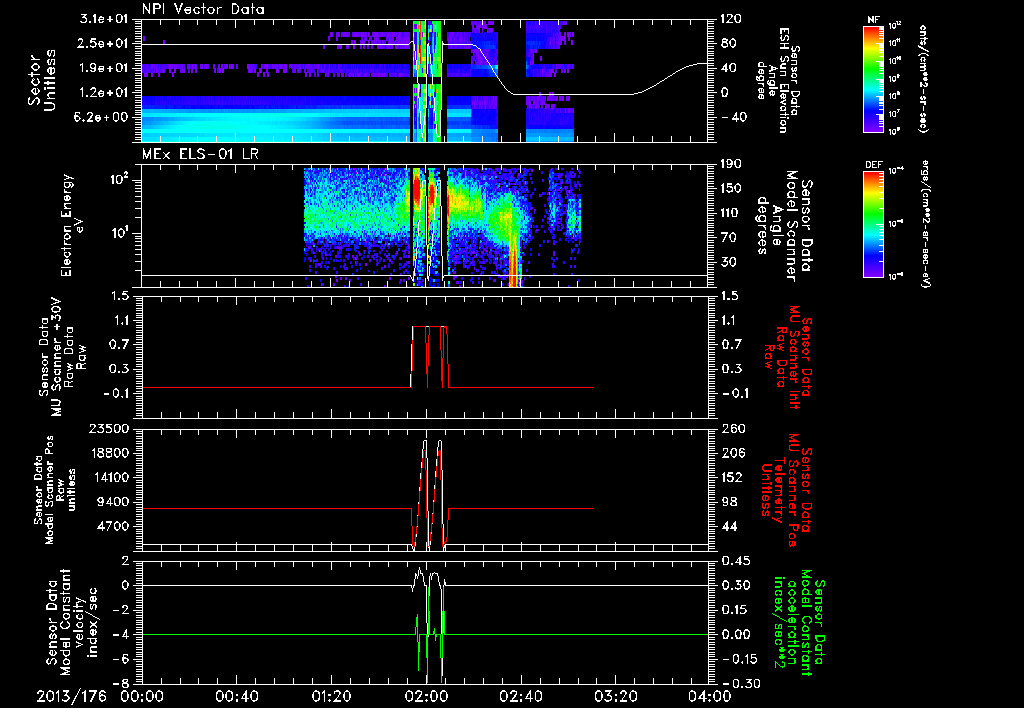Click the 'Electron Energy eV' axis label
Screen dimensions: 1024x708
coord(74,225)
